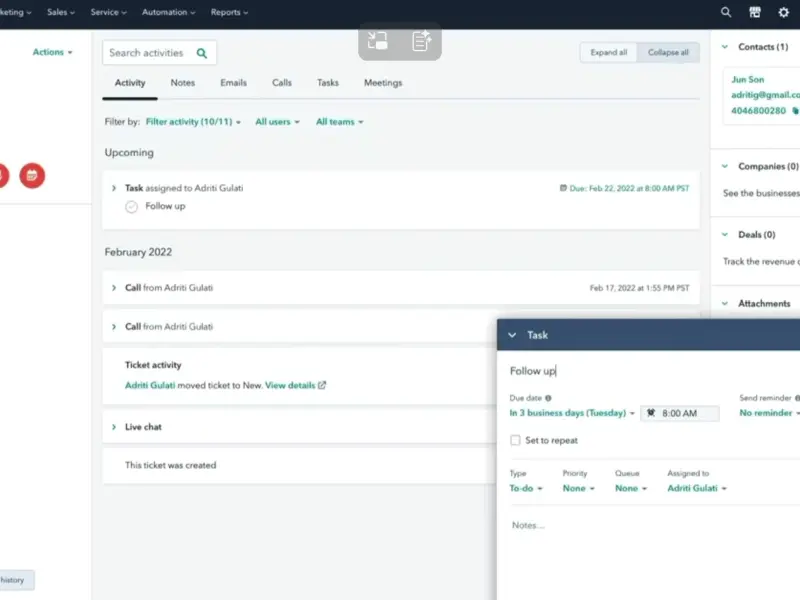This screenshot has height=600, width=800.
Task: Click the Collapse all button
Action: [x=667, y=53]
